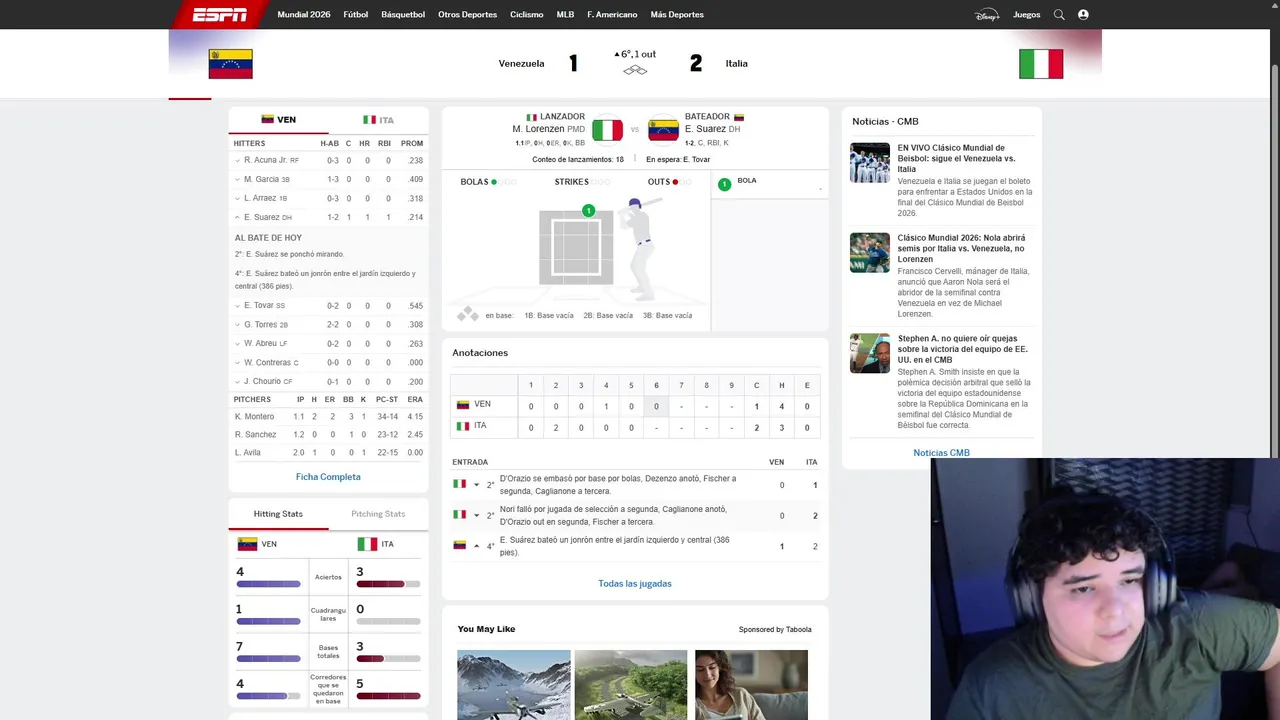Open the Más Deportes menu

click(x=677, y=15)
